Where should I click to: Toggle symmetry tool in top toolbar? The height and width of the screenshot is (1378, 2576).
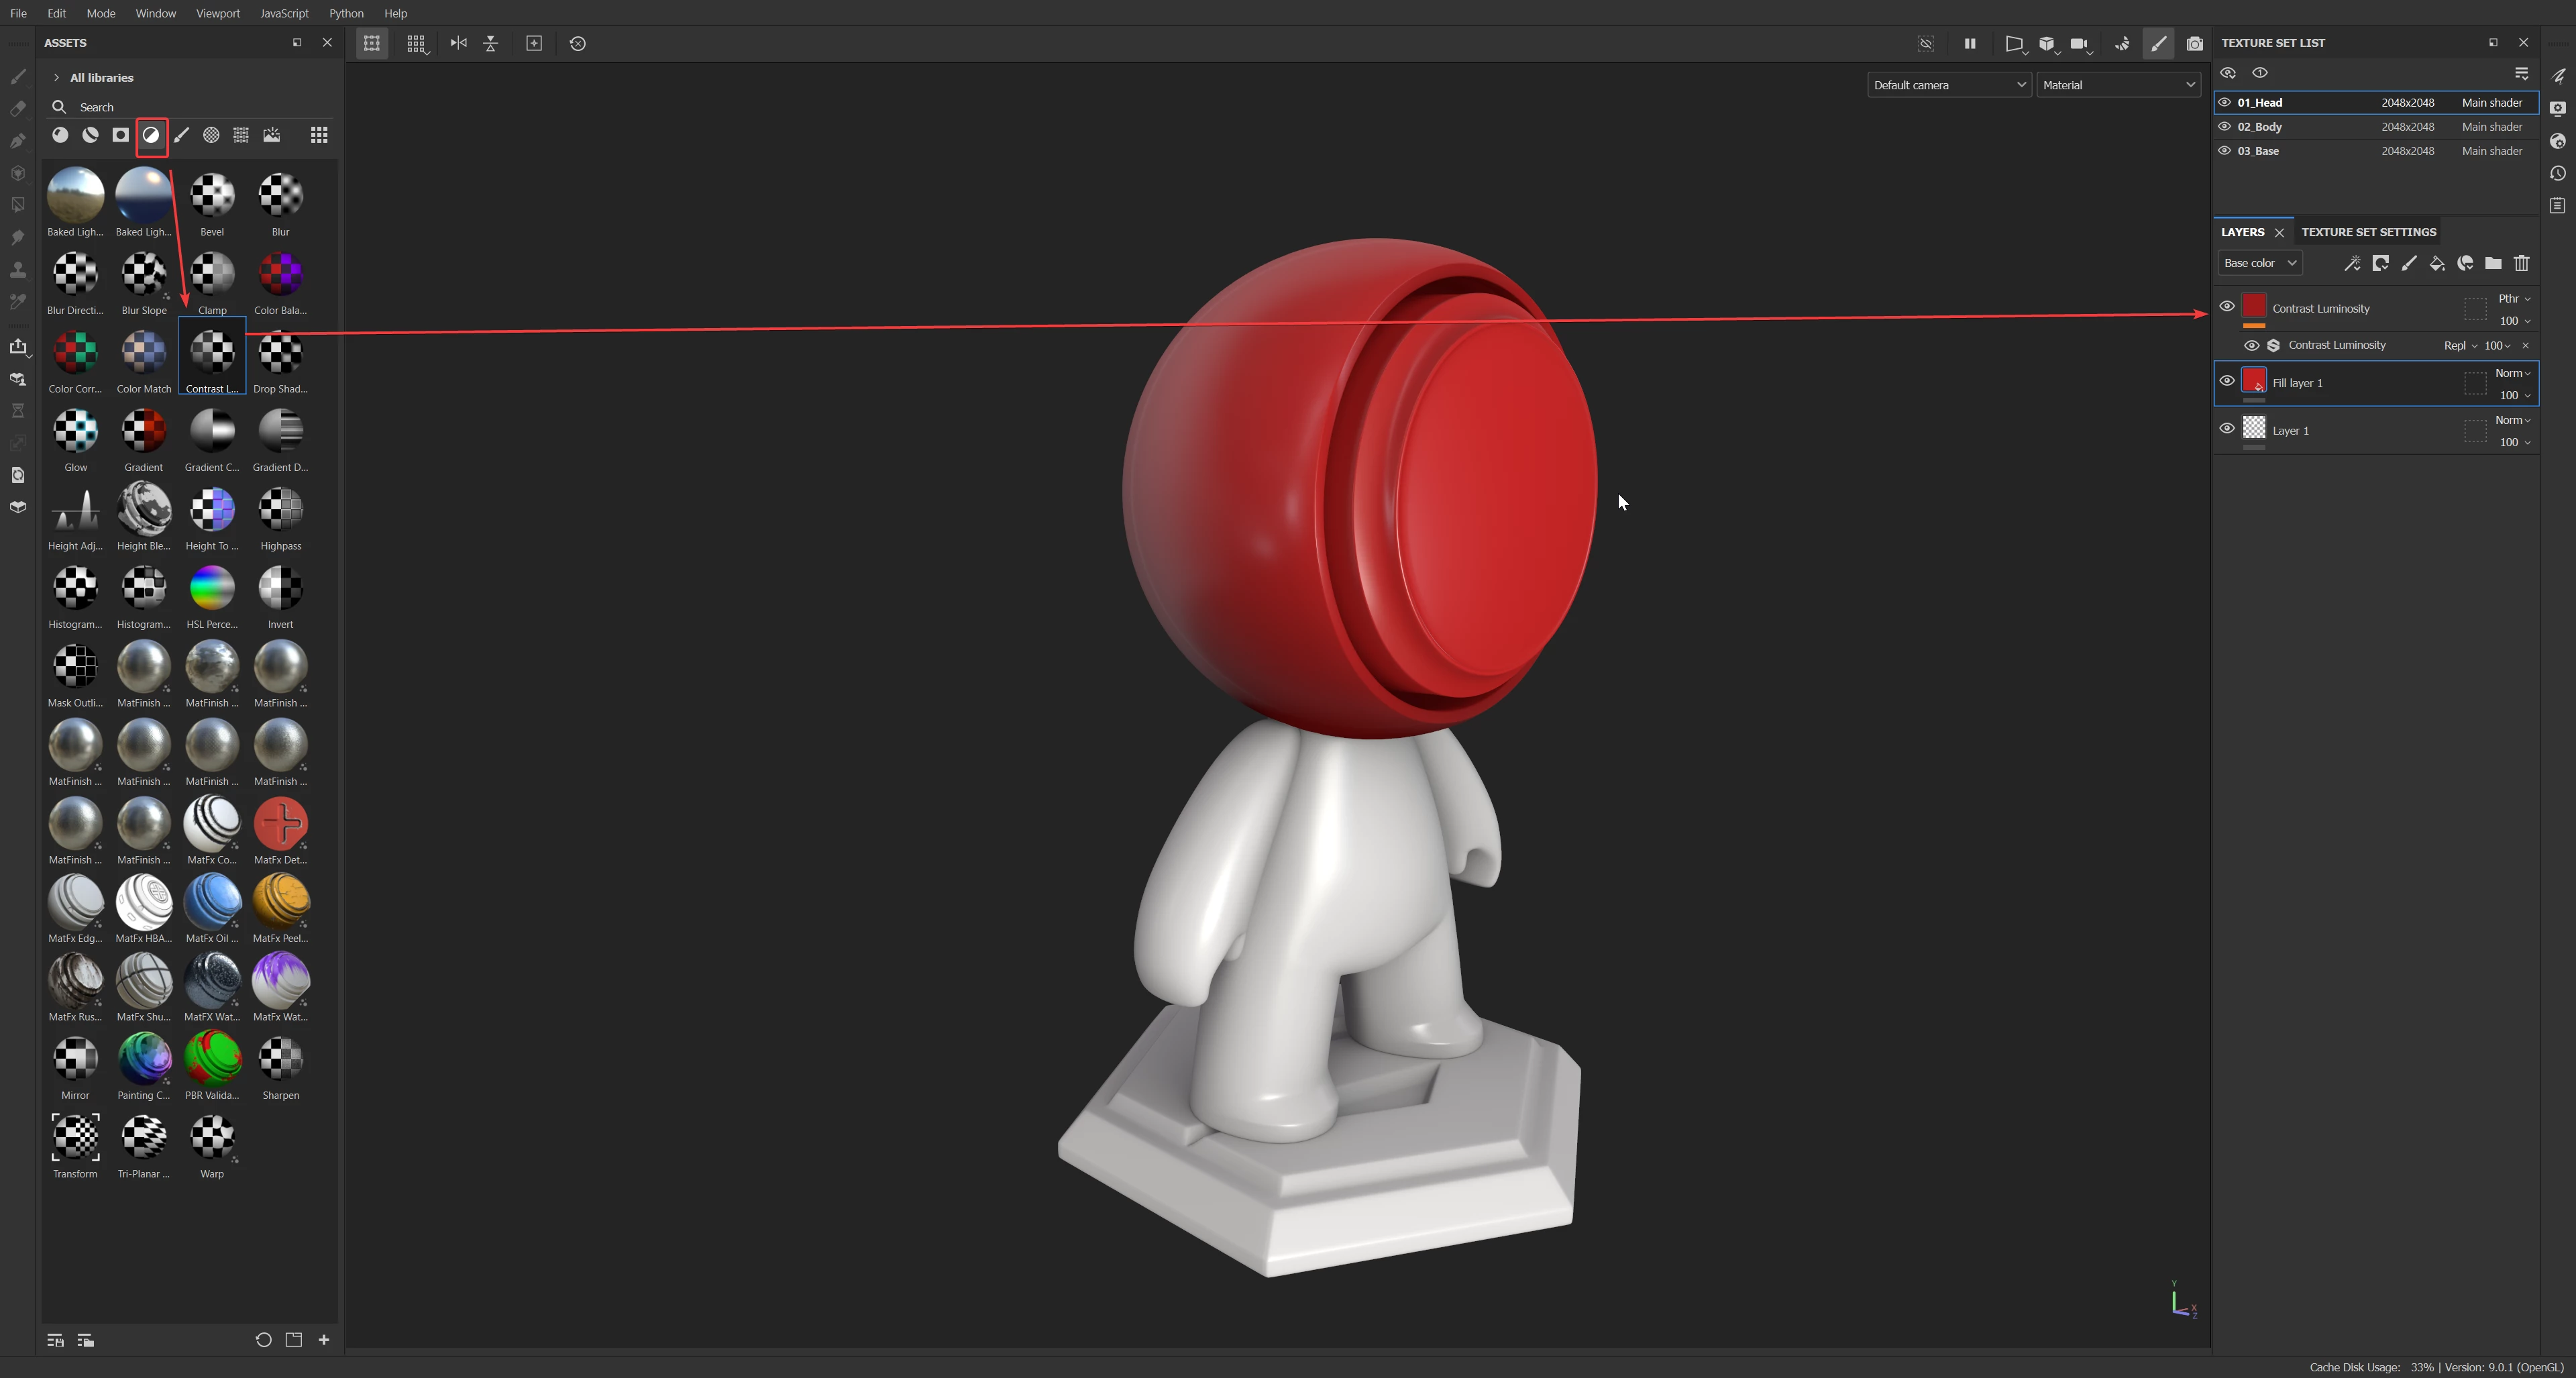tap(458, 43)
